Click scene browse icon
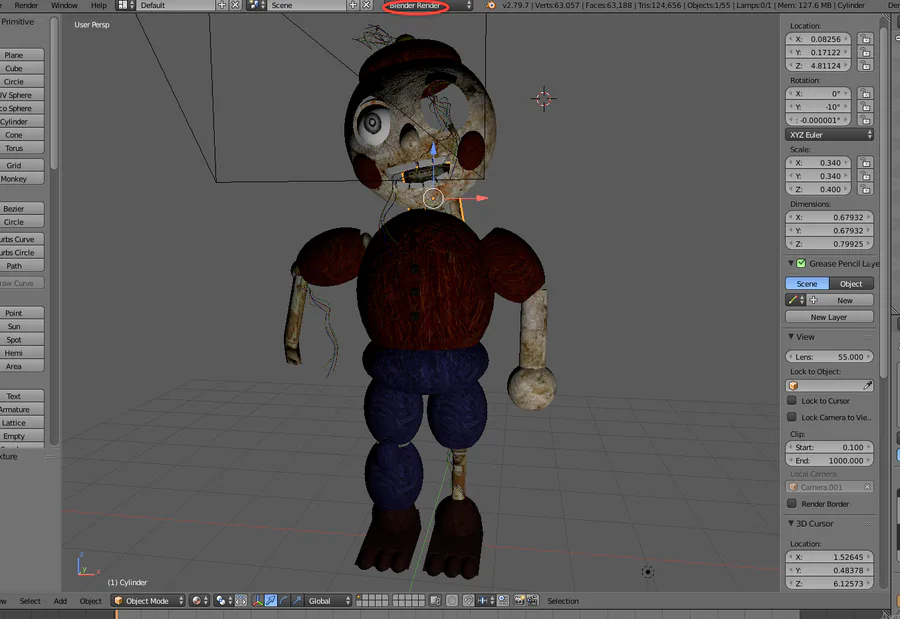900x619 pixels. 257,5
